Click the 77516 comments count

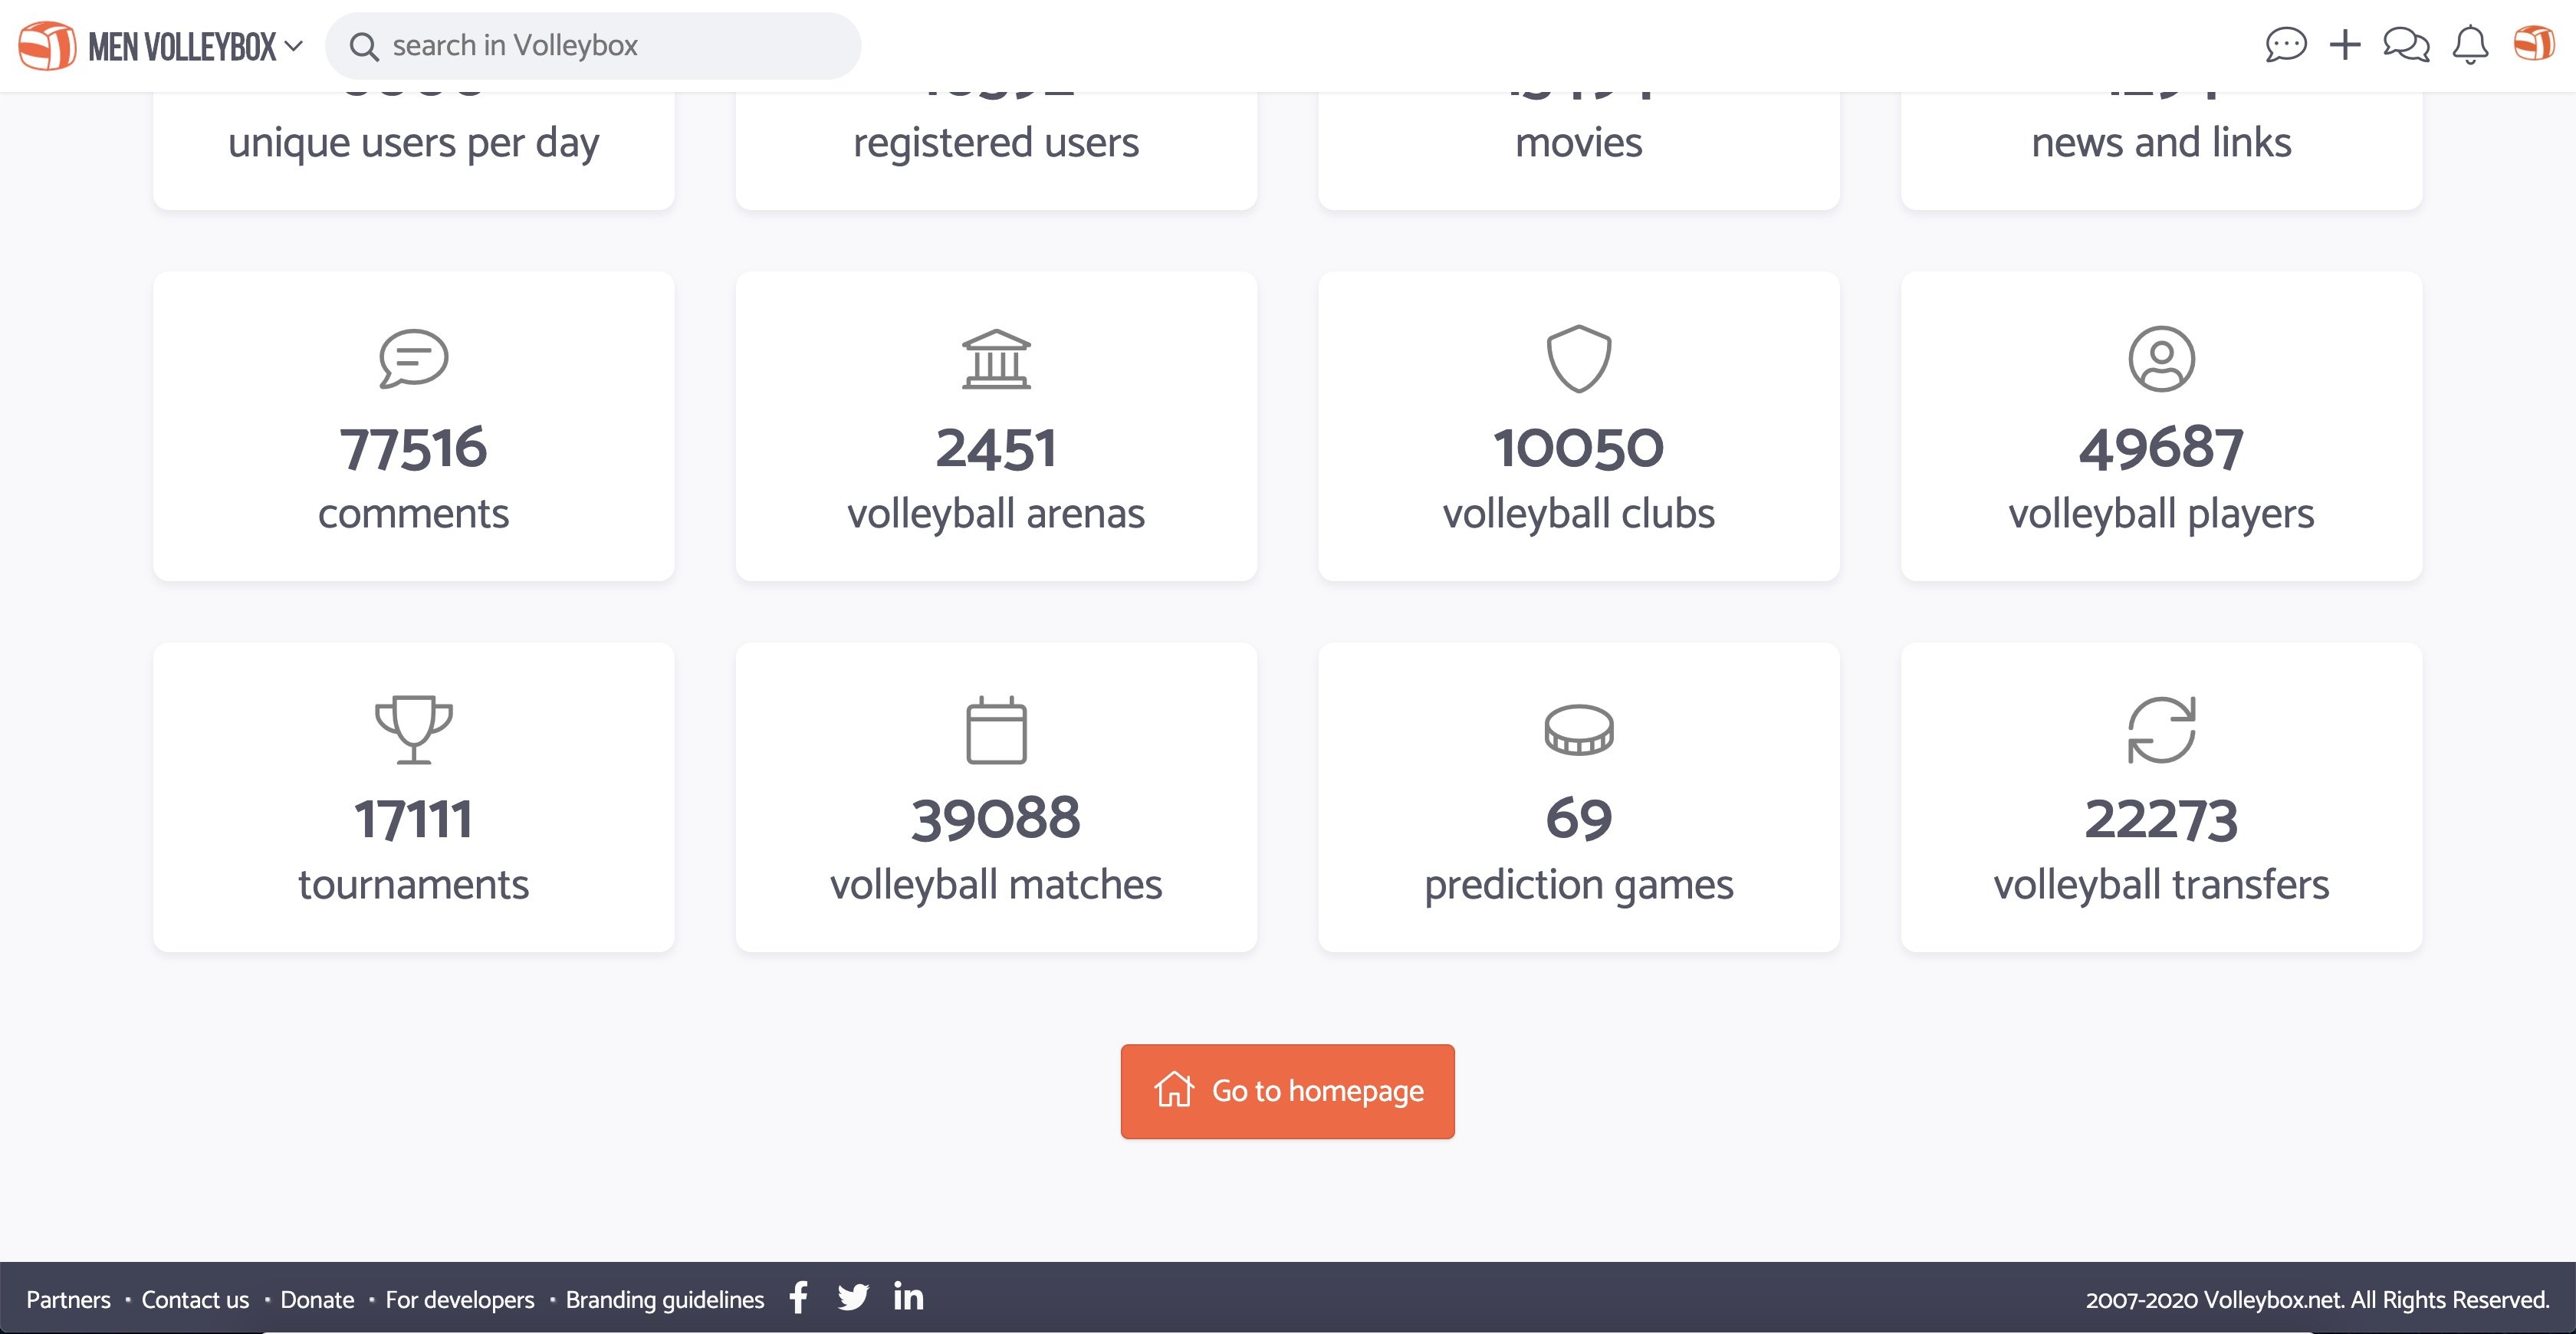point(413,448)
